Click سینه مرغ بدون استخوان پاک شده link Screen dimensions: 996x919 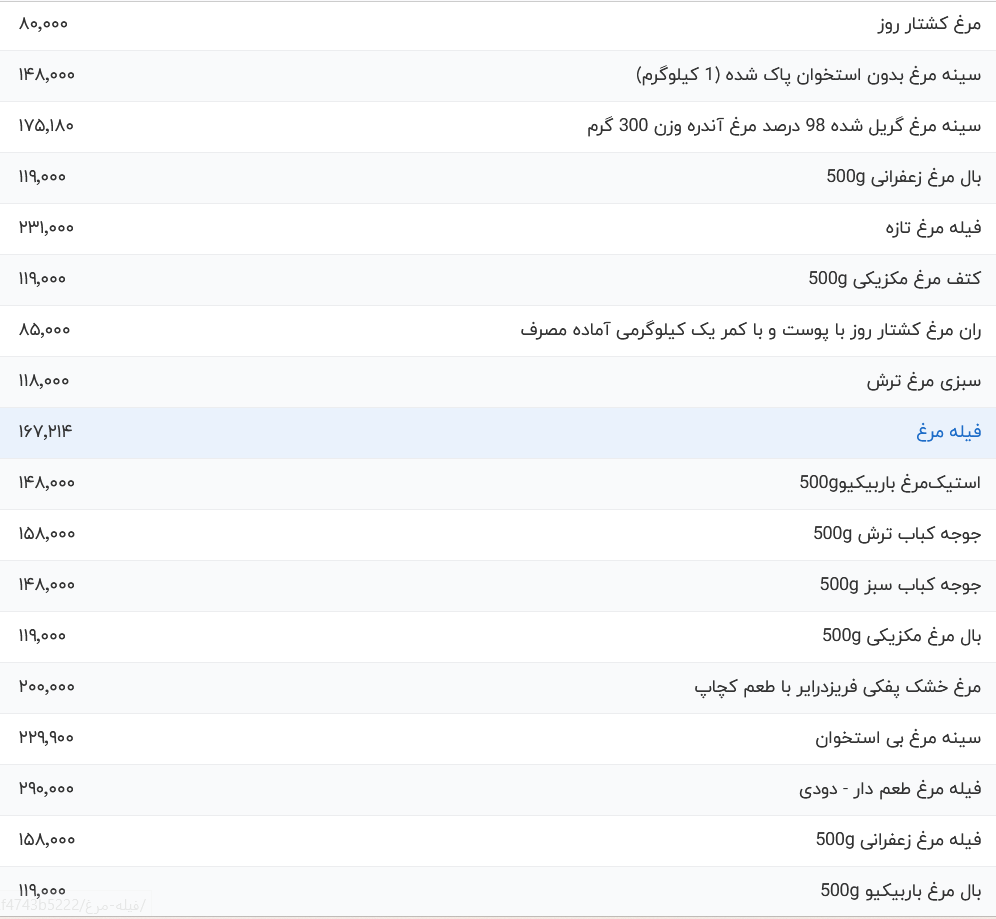809,75
